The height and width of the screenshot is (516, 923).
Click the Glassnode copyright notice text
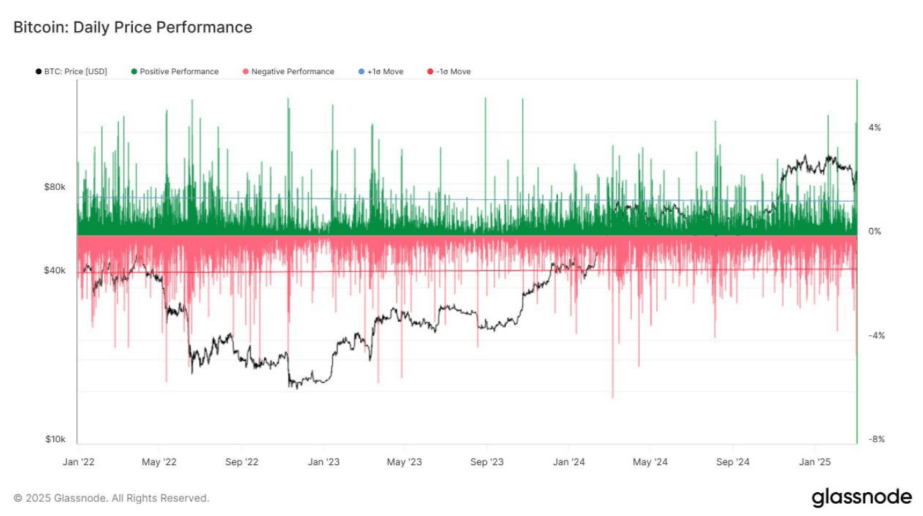pos(111,497)
